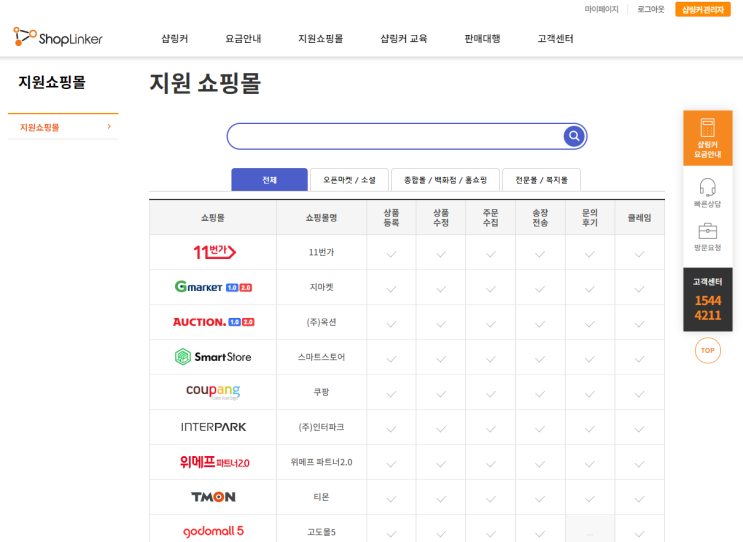The width and height of the screenshot is (743, 542).
Task: Click the 고객센터 1544 4211 box
Action: (707, 299)
